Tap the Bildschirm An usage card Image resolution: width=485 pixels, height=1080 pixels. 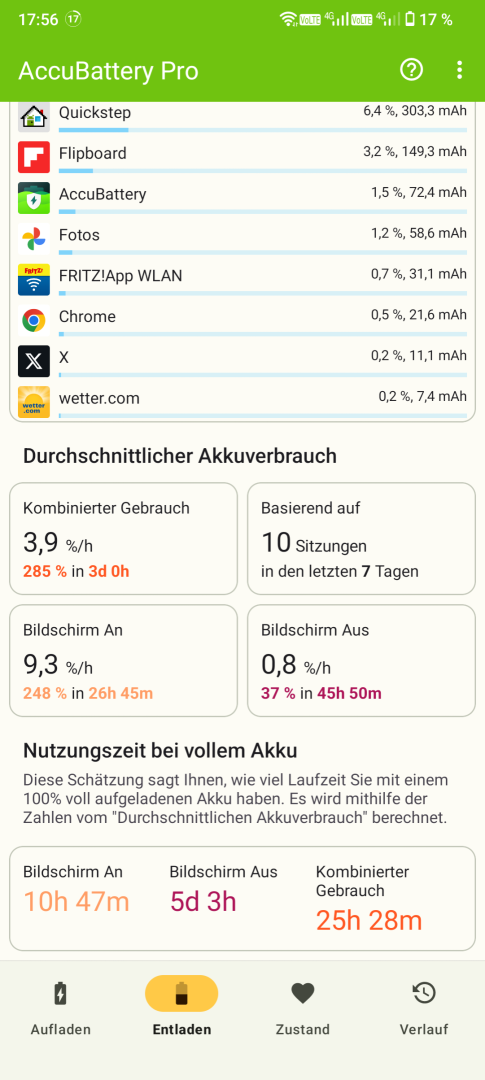(123, 661)
